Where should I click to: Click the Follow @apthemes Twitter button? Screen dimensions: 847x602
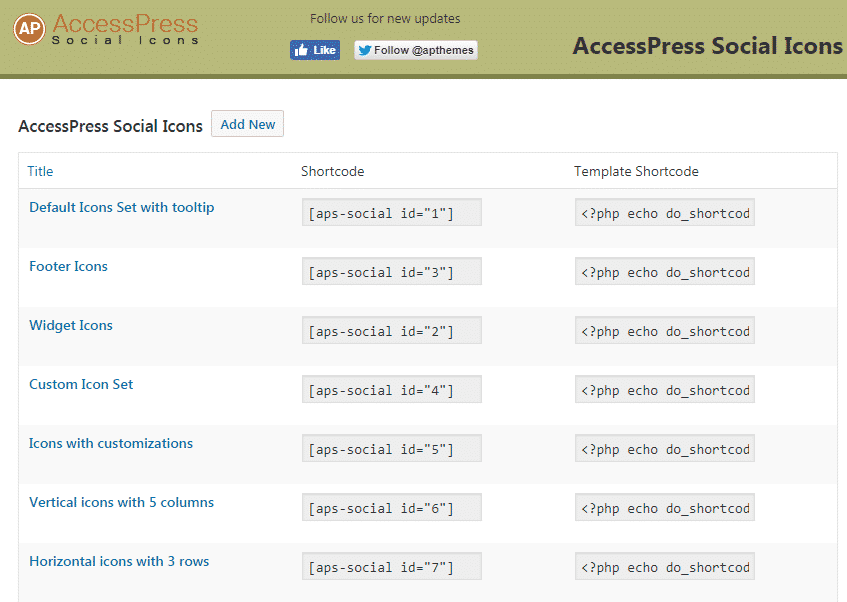pos(416,50)
